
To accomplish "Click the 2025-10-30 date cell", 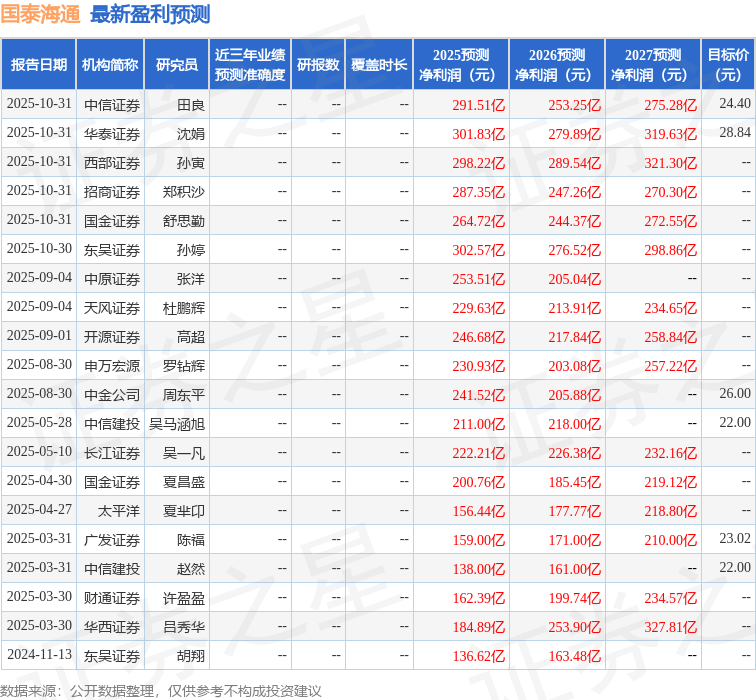I will (39, 248).
